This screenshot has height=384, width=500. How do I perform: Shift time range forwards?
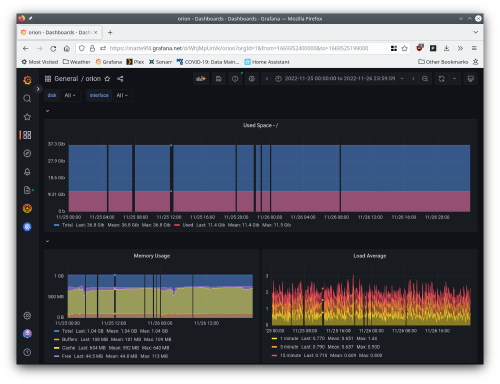pyautogui.click(x=413, y=79)
